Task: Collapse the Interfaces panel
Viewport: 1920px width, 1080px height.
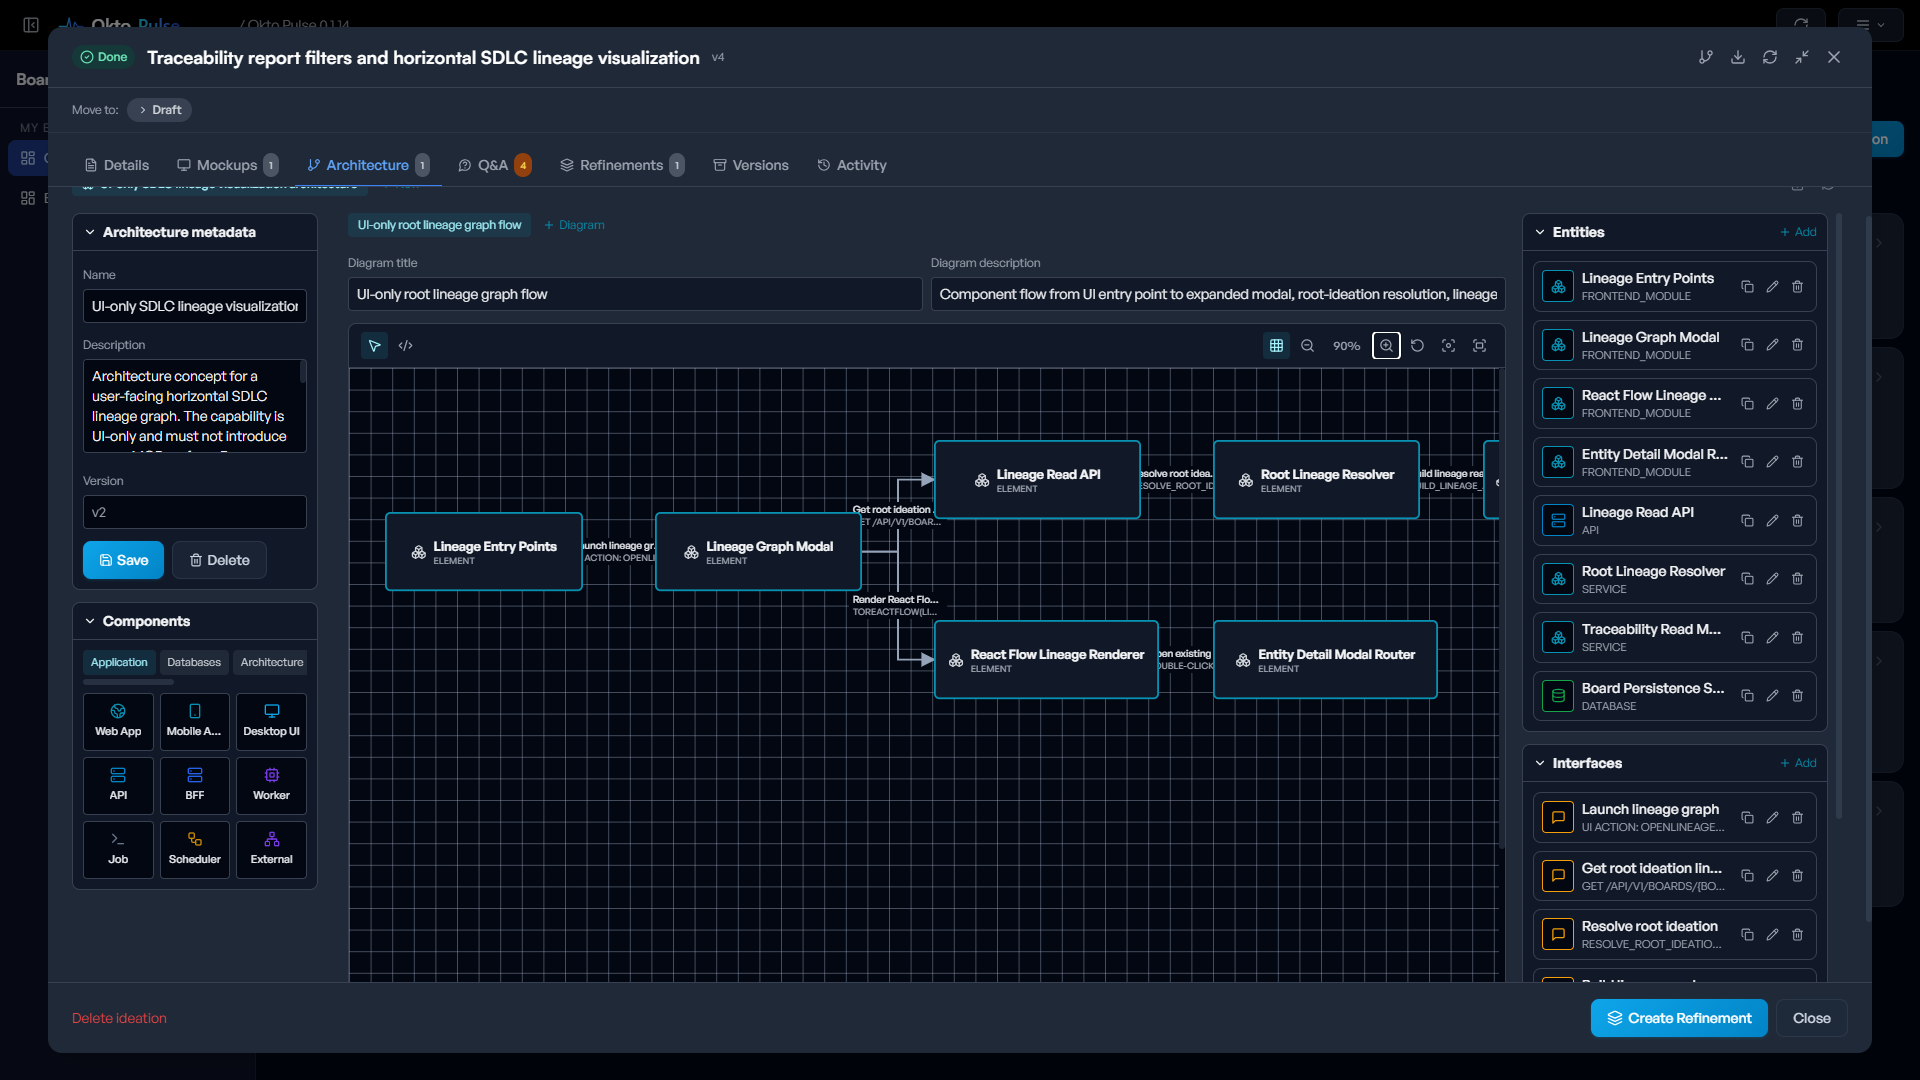Action: pos(1540,763)
